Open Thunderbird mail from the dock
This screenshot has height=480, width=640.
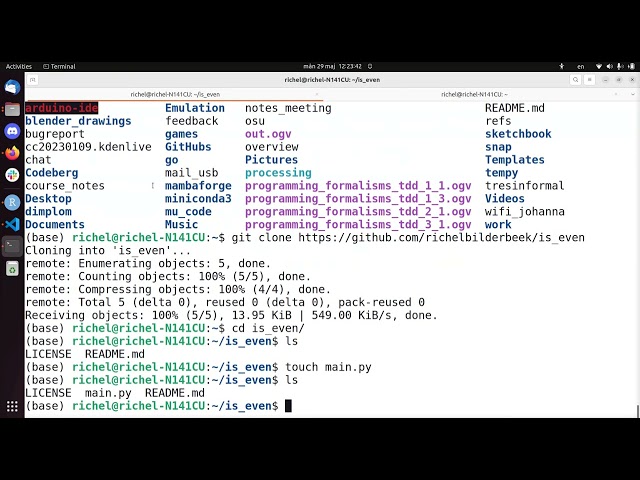12,87
